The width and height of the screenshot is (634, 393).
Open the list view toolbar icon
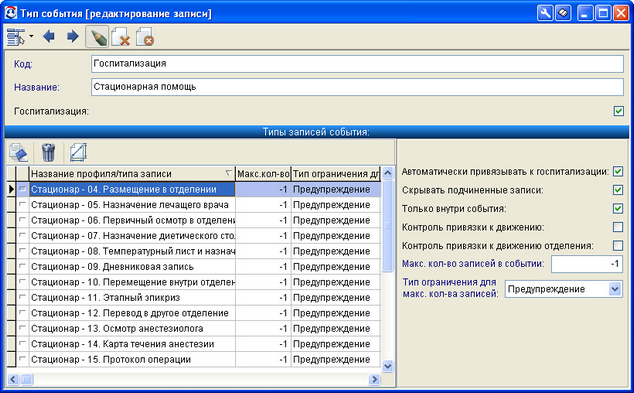tap(16, 37)
